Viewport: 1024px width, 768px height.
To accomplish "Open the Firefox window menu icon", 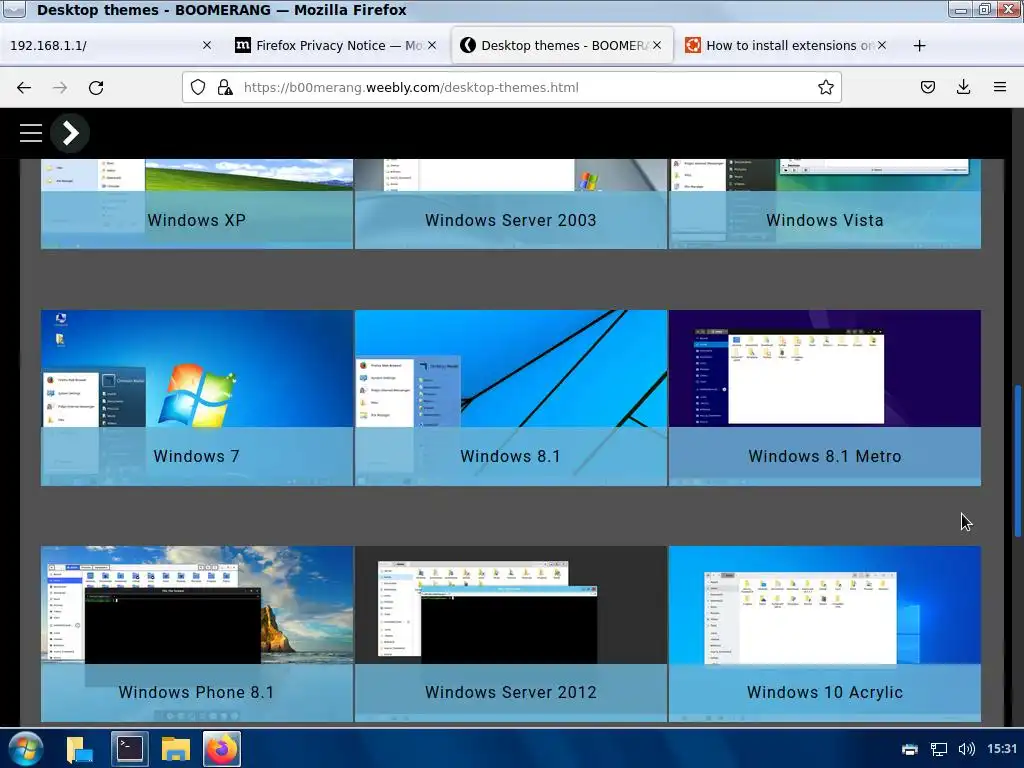I will tap(14, 9).
